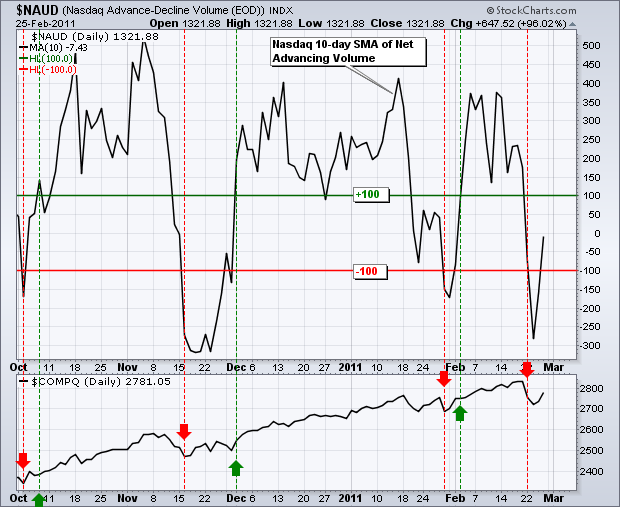The image size is (620, 507).
Task: Click the 2600 value on the COMPQ axis
Action: pyautogui.click(x=591, y=429)
